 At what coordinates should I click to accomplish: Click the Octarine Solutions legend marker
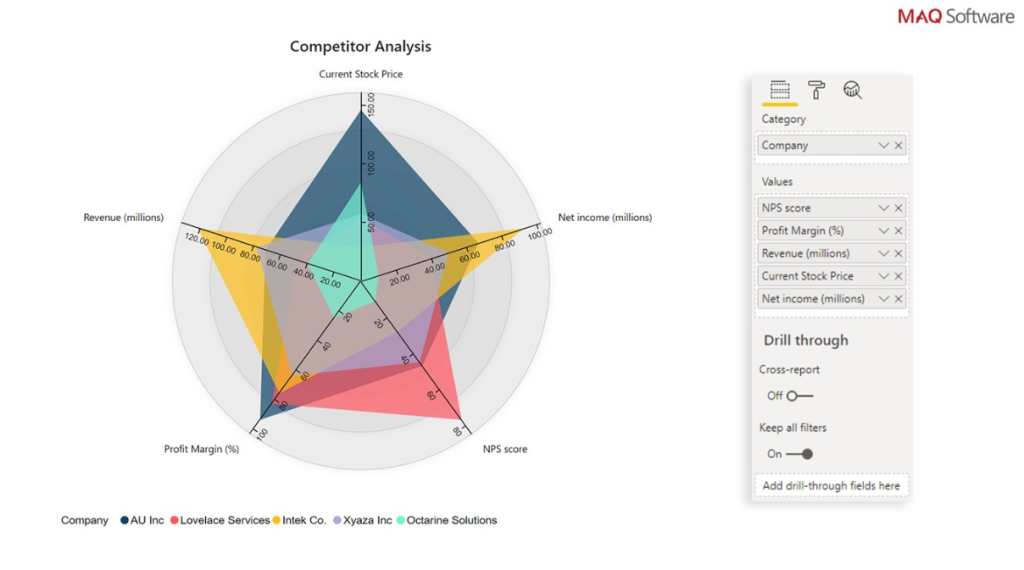coord(401,520)
